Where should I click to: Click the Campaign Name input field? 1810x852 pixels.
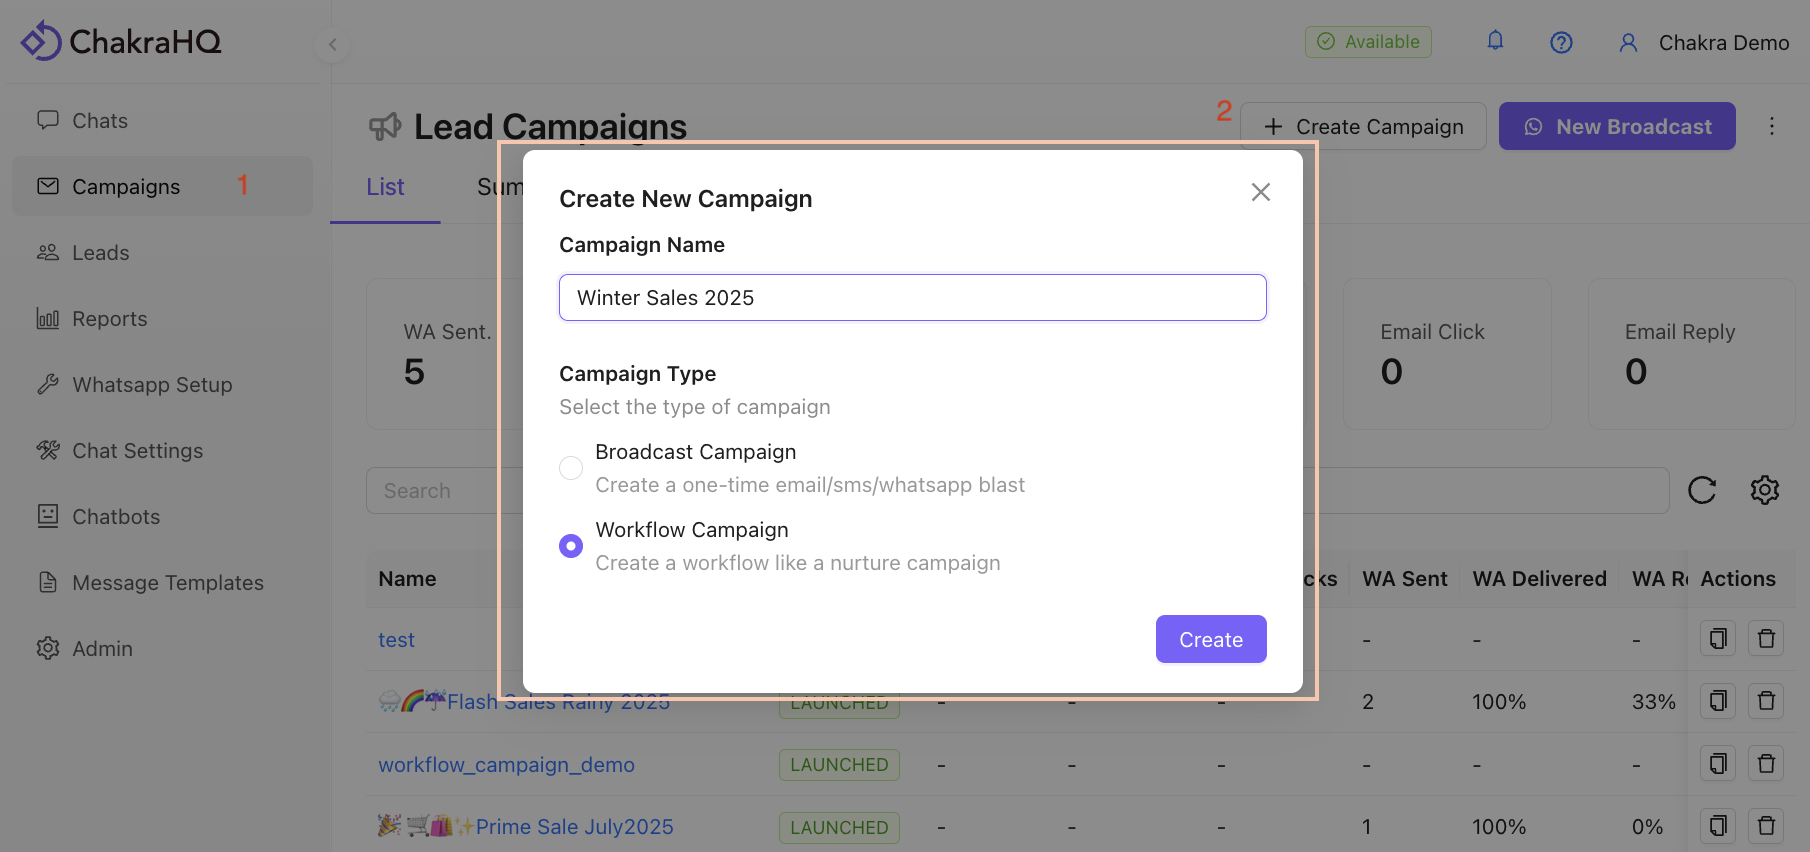tap(913, 297)
